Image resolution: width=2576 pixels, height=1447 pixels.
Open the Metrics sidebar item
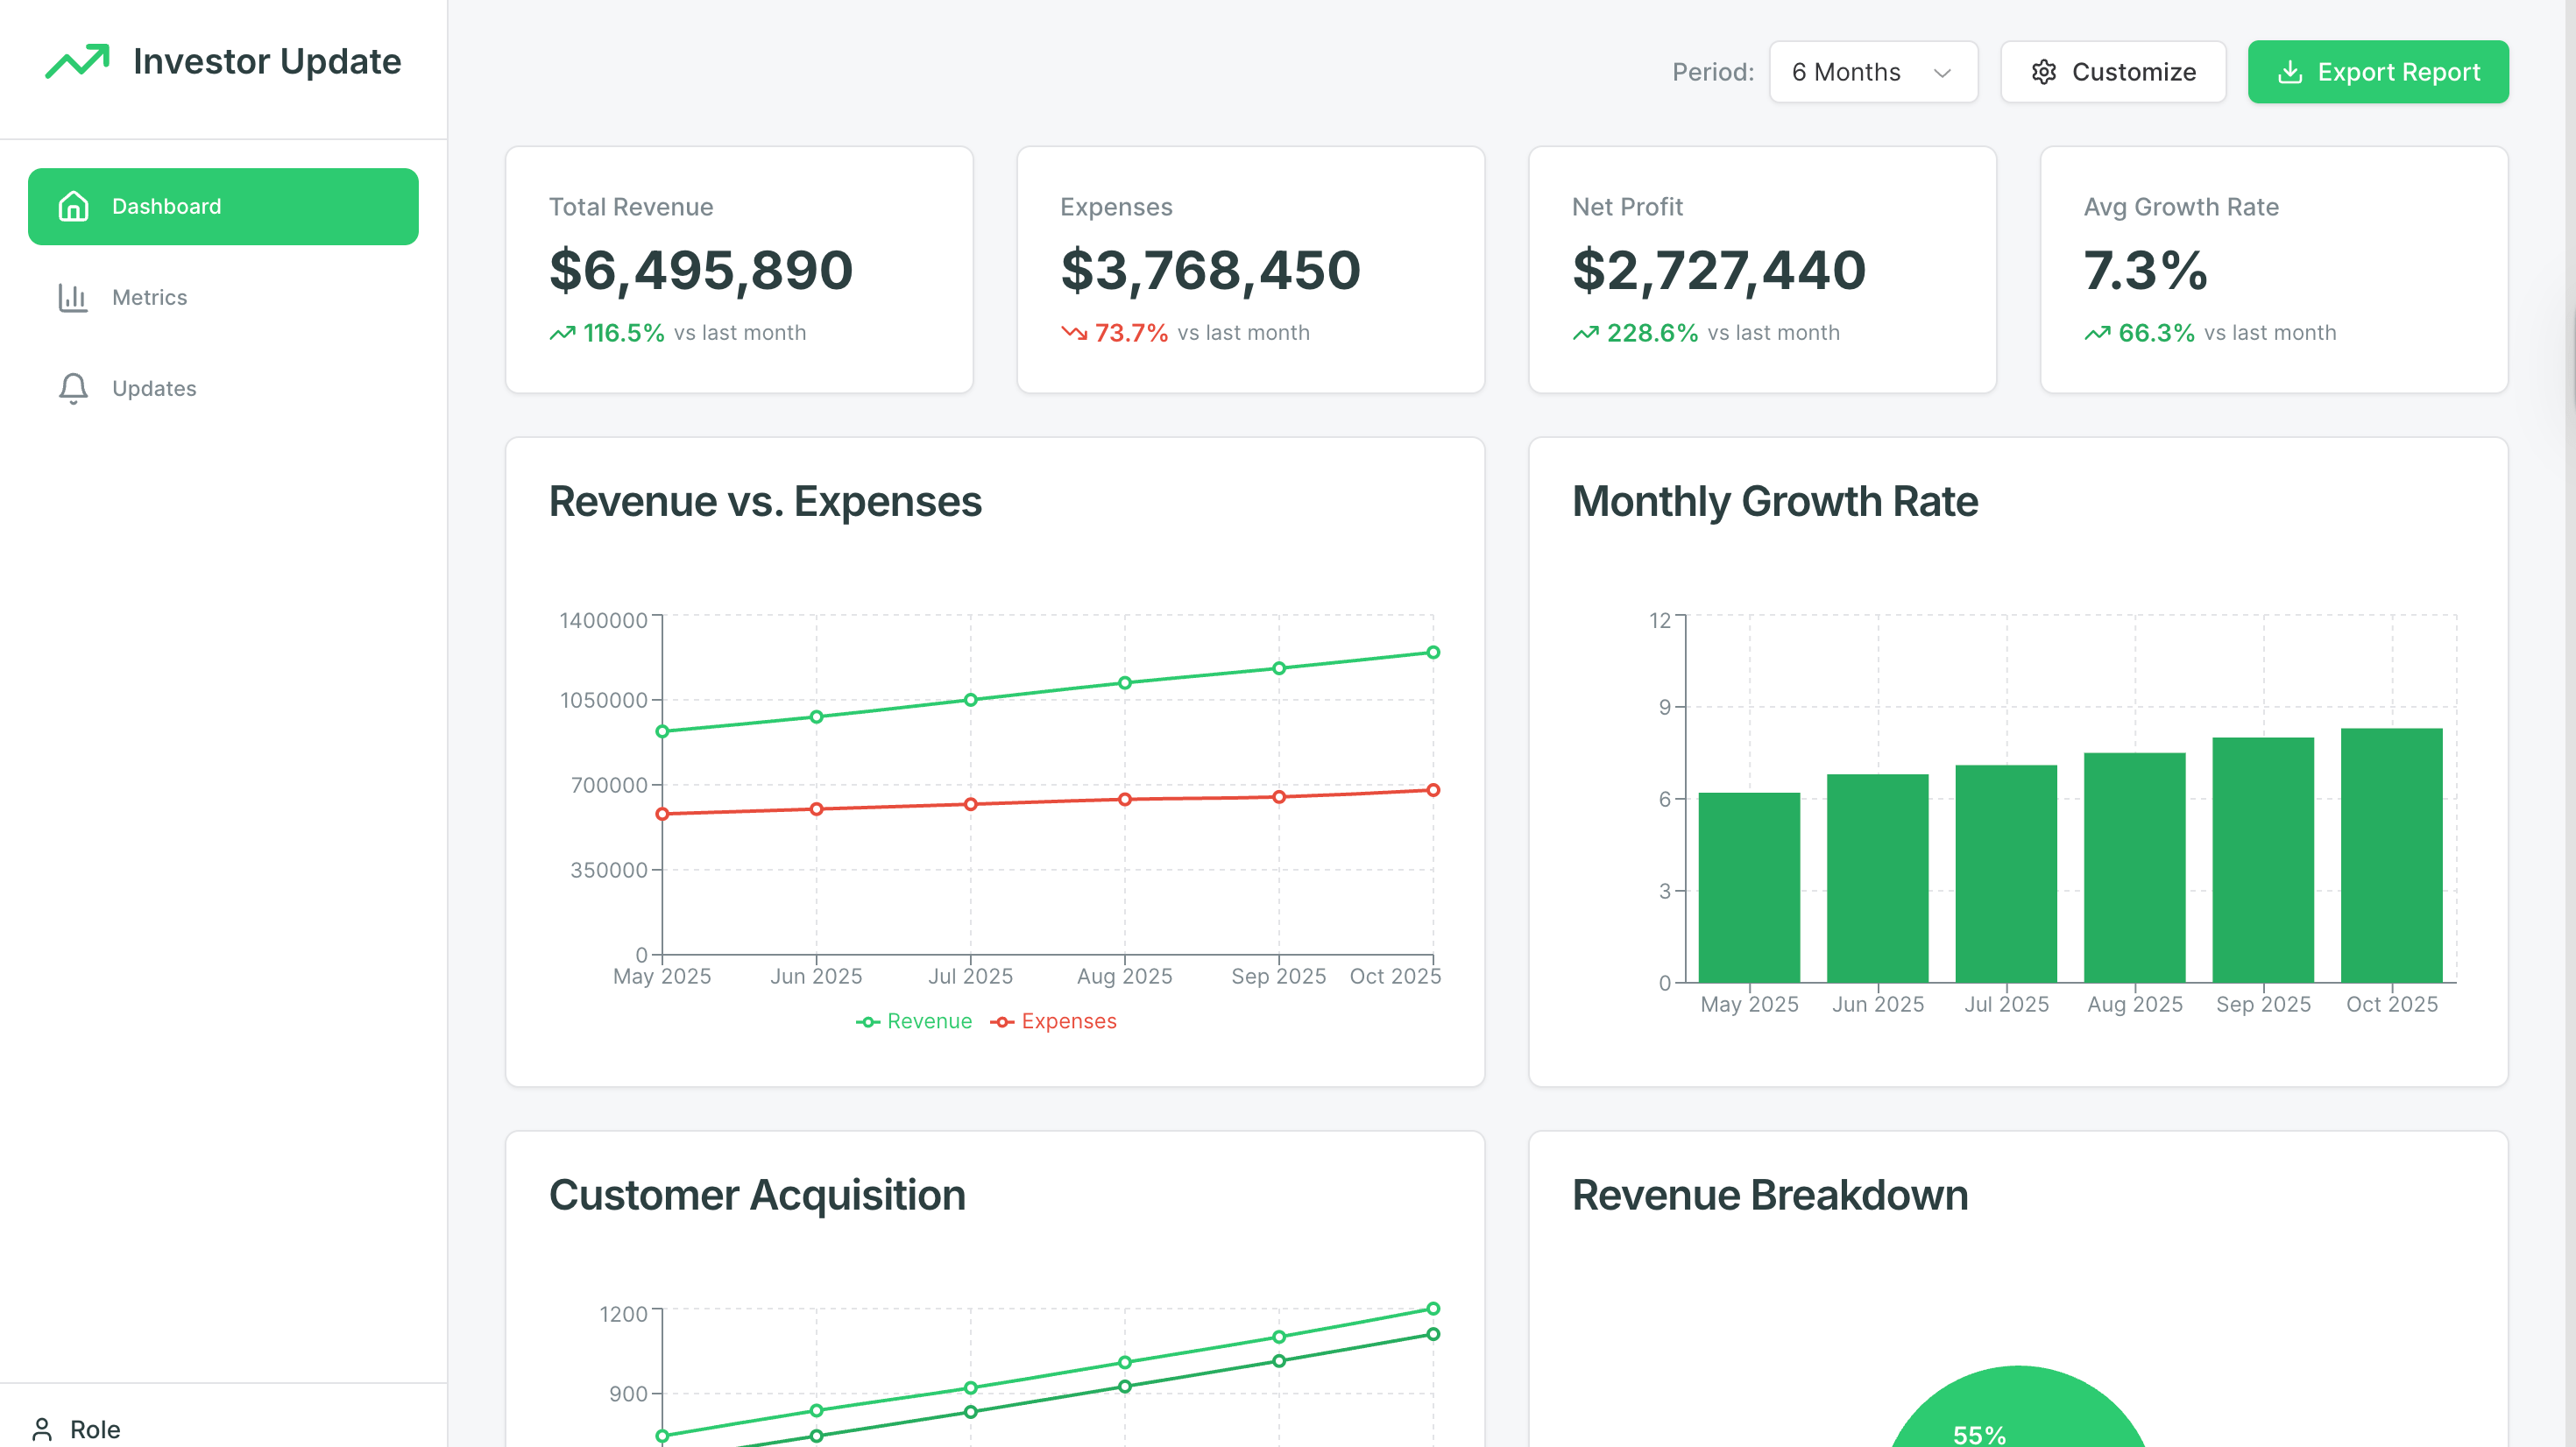[x=149, y=297]
